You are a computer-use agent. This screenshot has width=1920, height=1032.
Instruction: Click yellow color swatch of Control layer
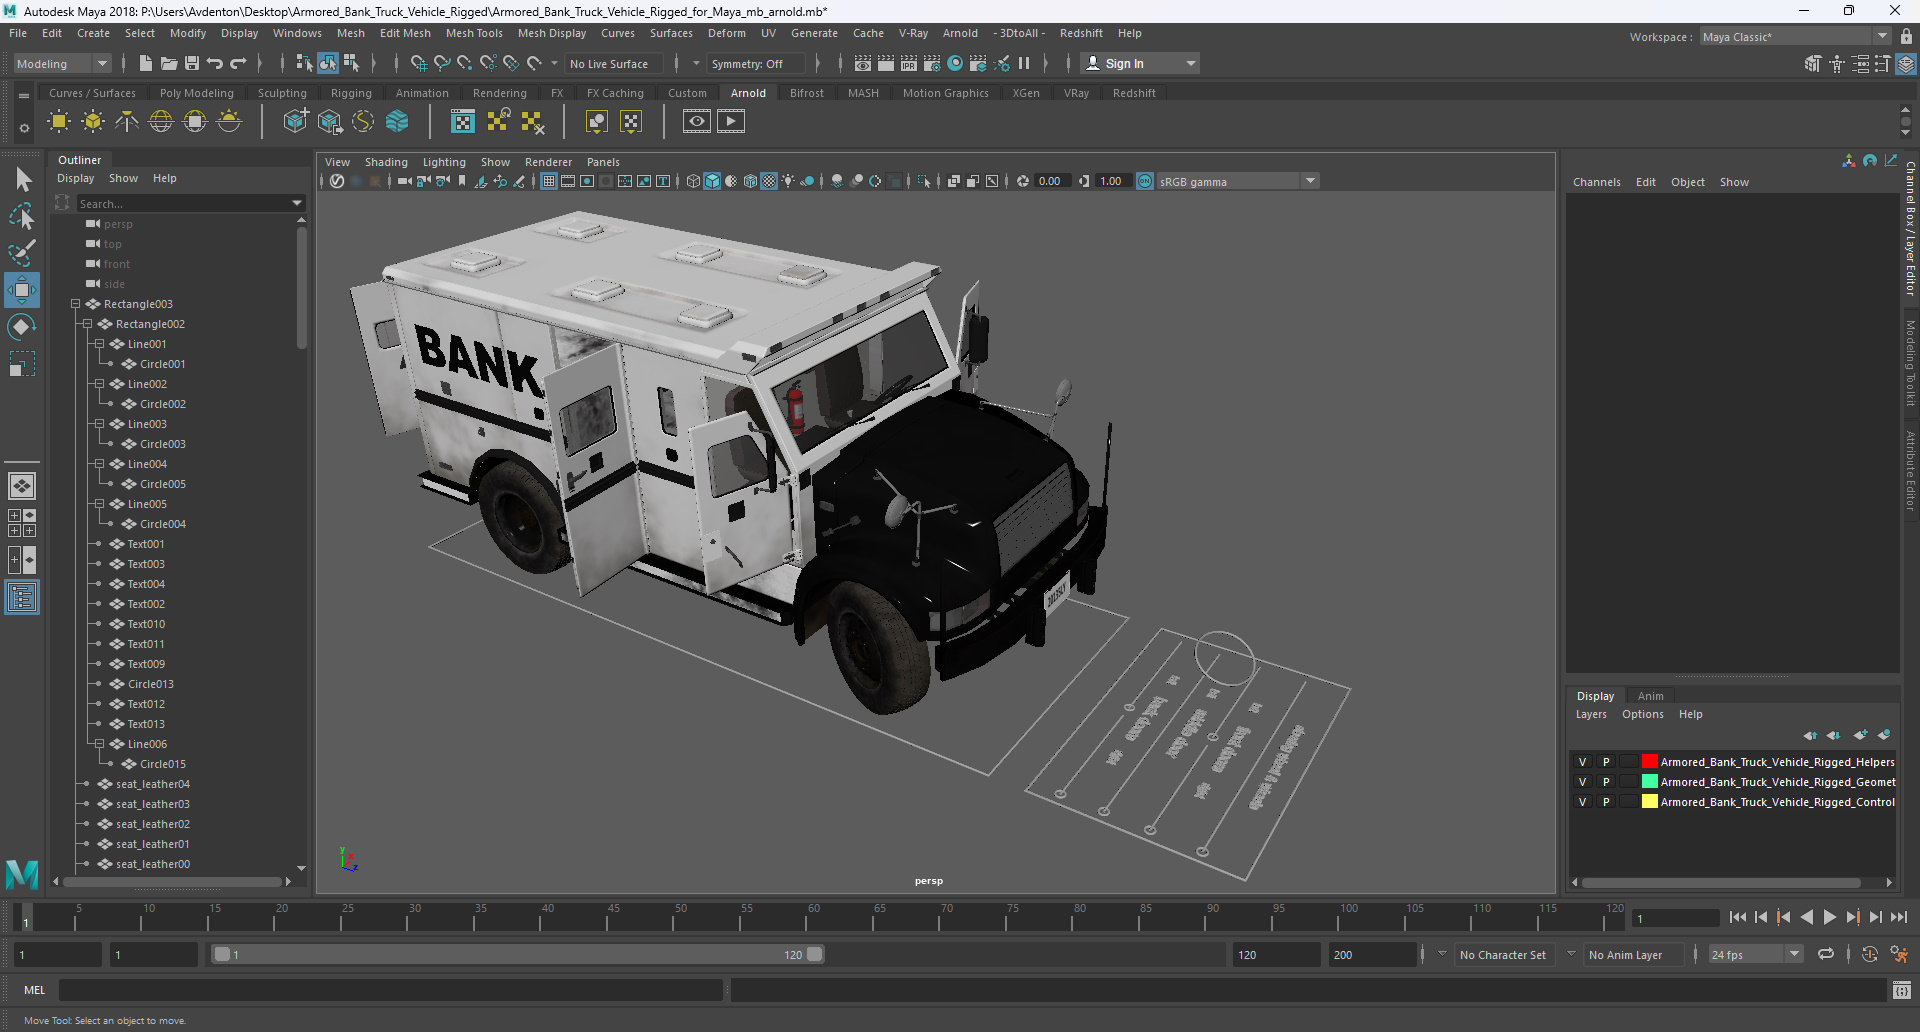(1650, 802)
